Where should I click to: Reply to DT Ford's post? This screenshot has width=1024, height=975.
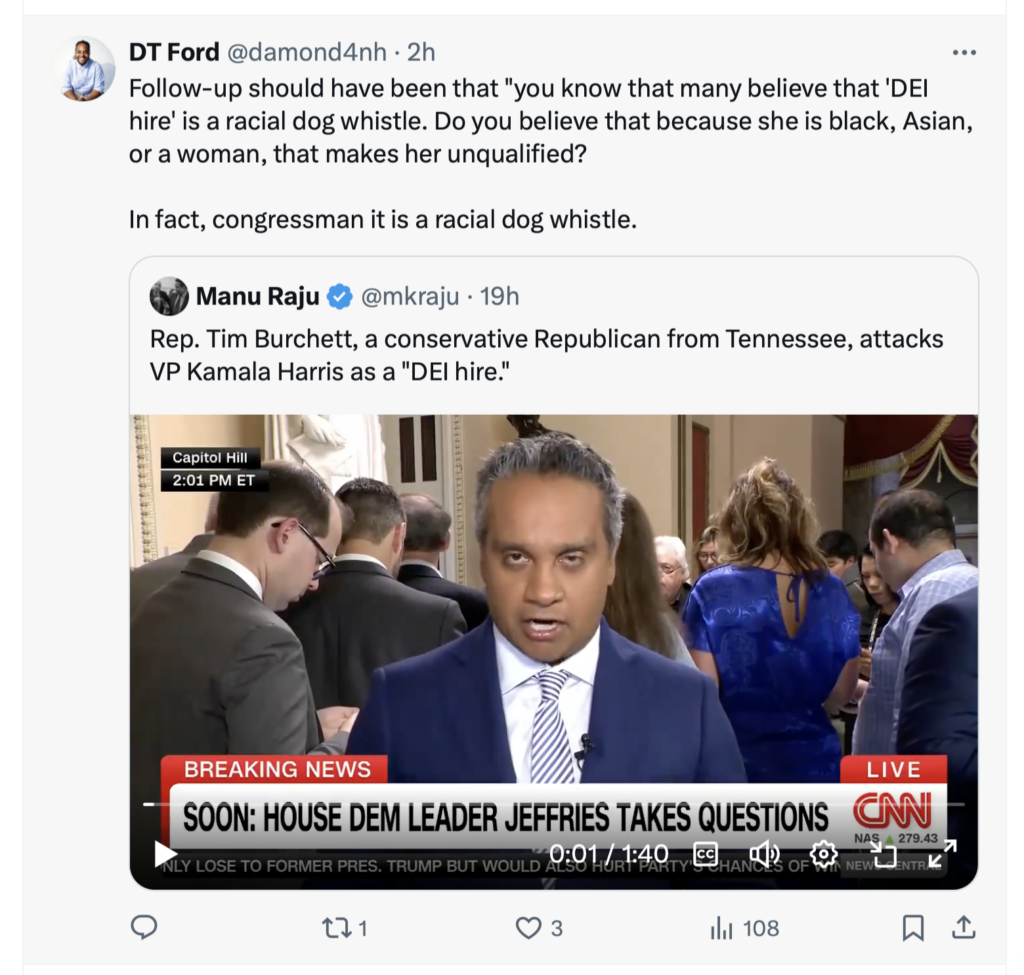145,928
